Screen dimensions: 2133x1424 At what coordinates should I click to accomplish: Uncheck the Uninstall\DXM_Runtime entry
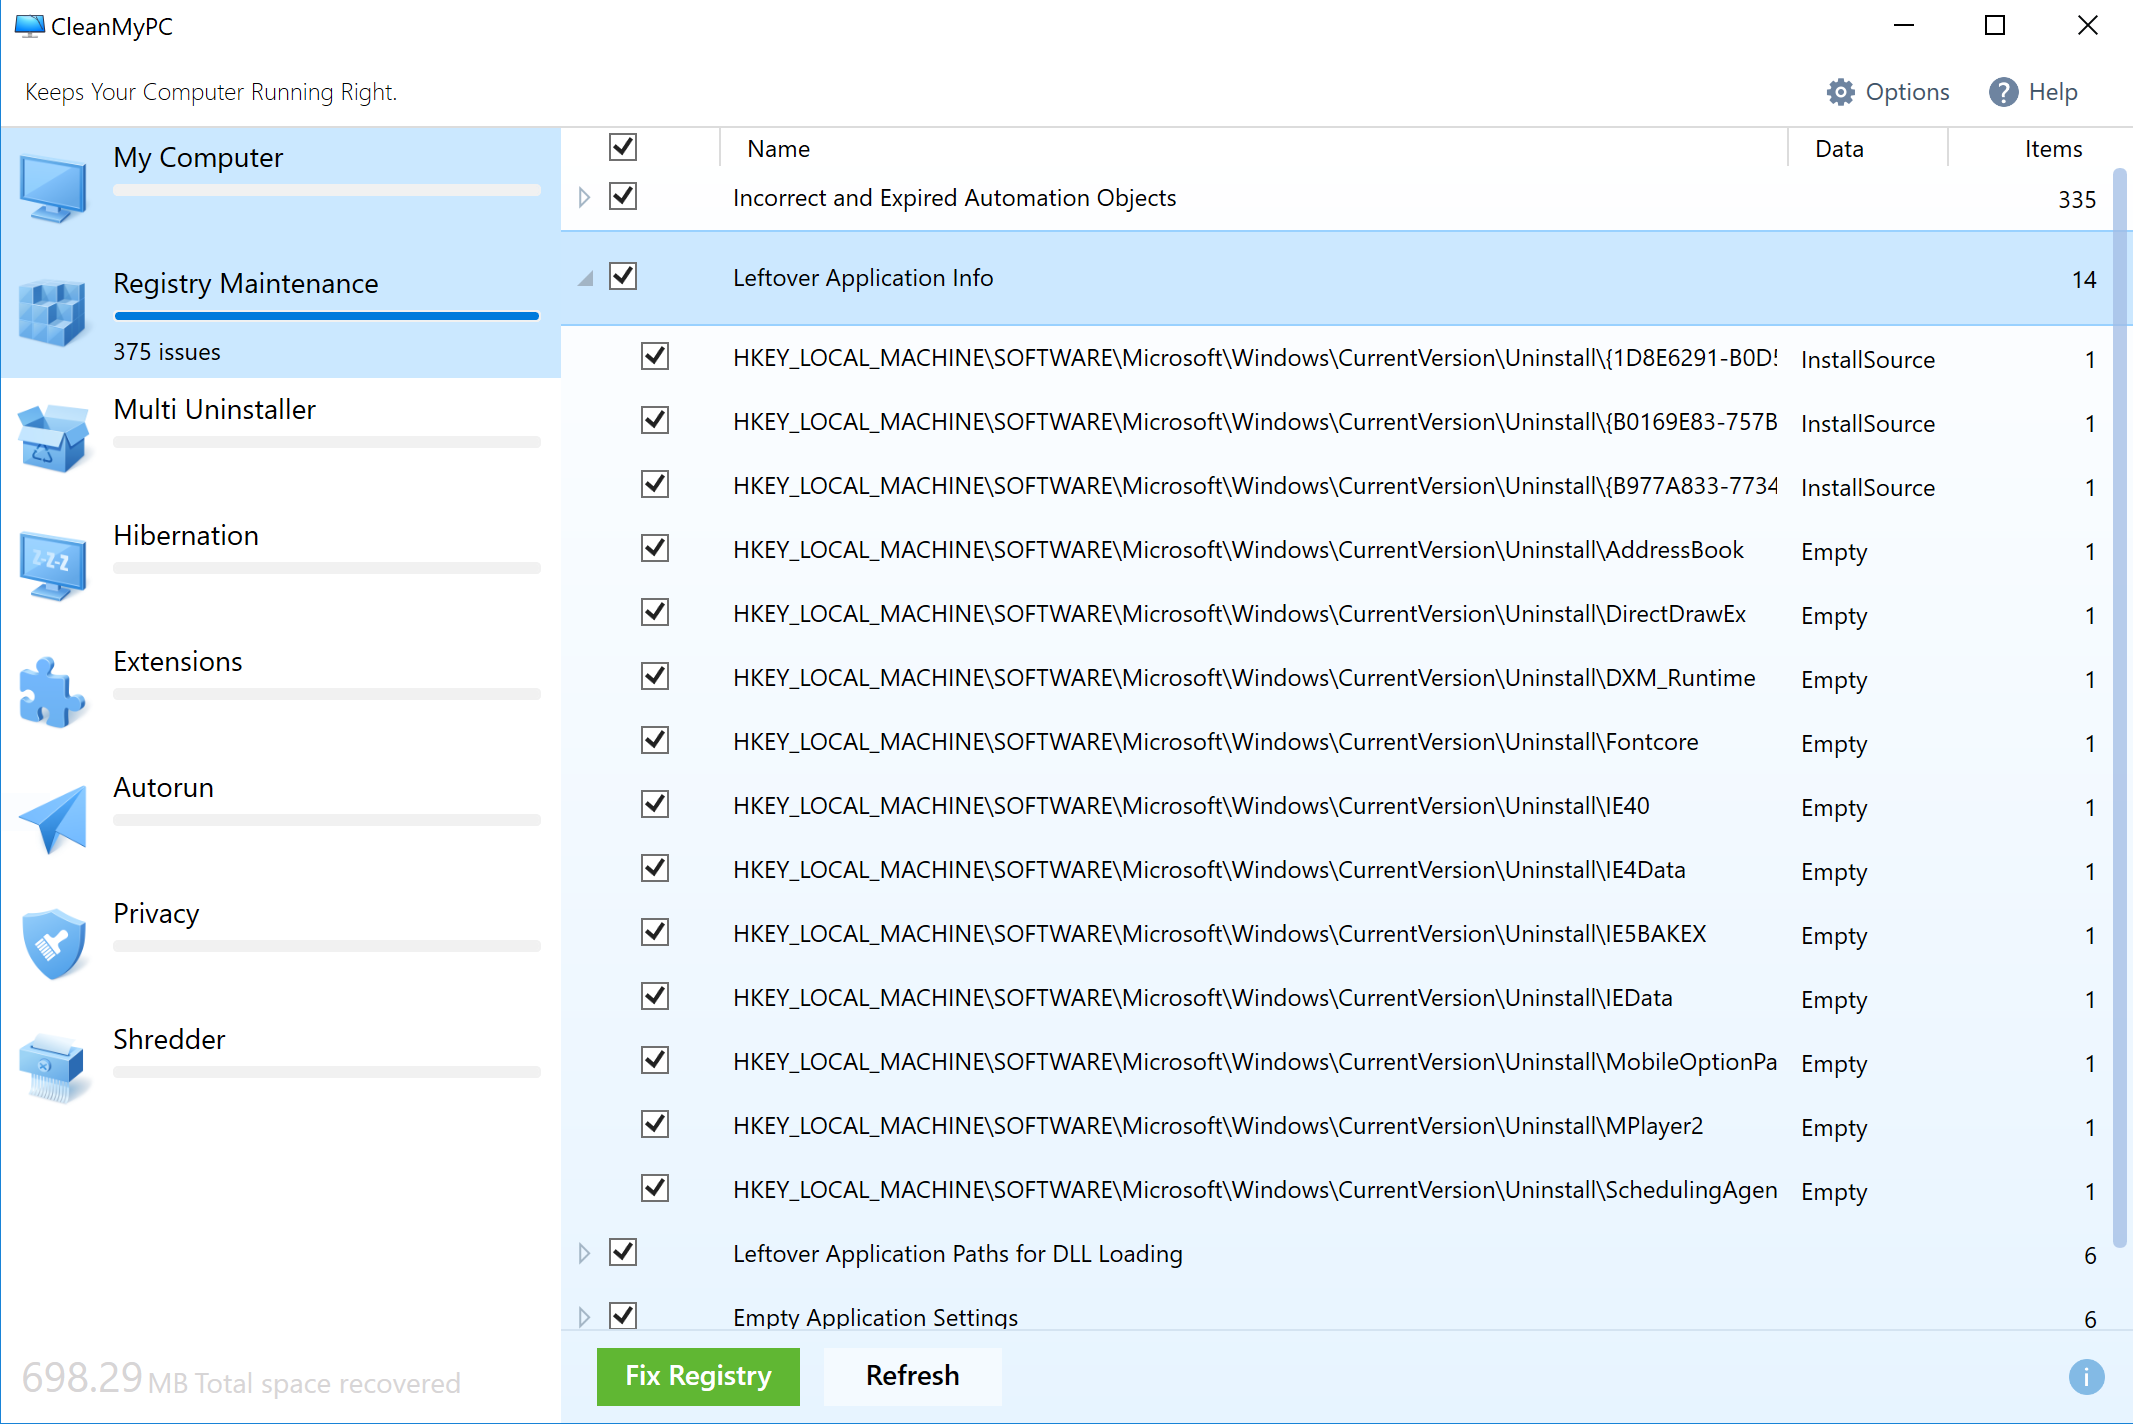(x=655, y=676)
